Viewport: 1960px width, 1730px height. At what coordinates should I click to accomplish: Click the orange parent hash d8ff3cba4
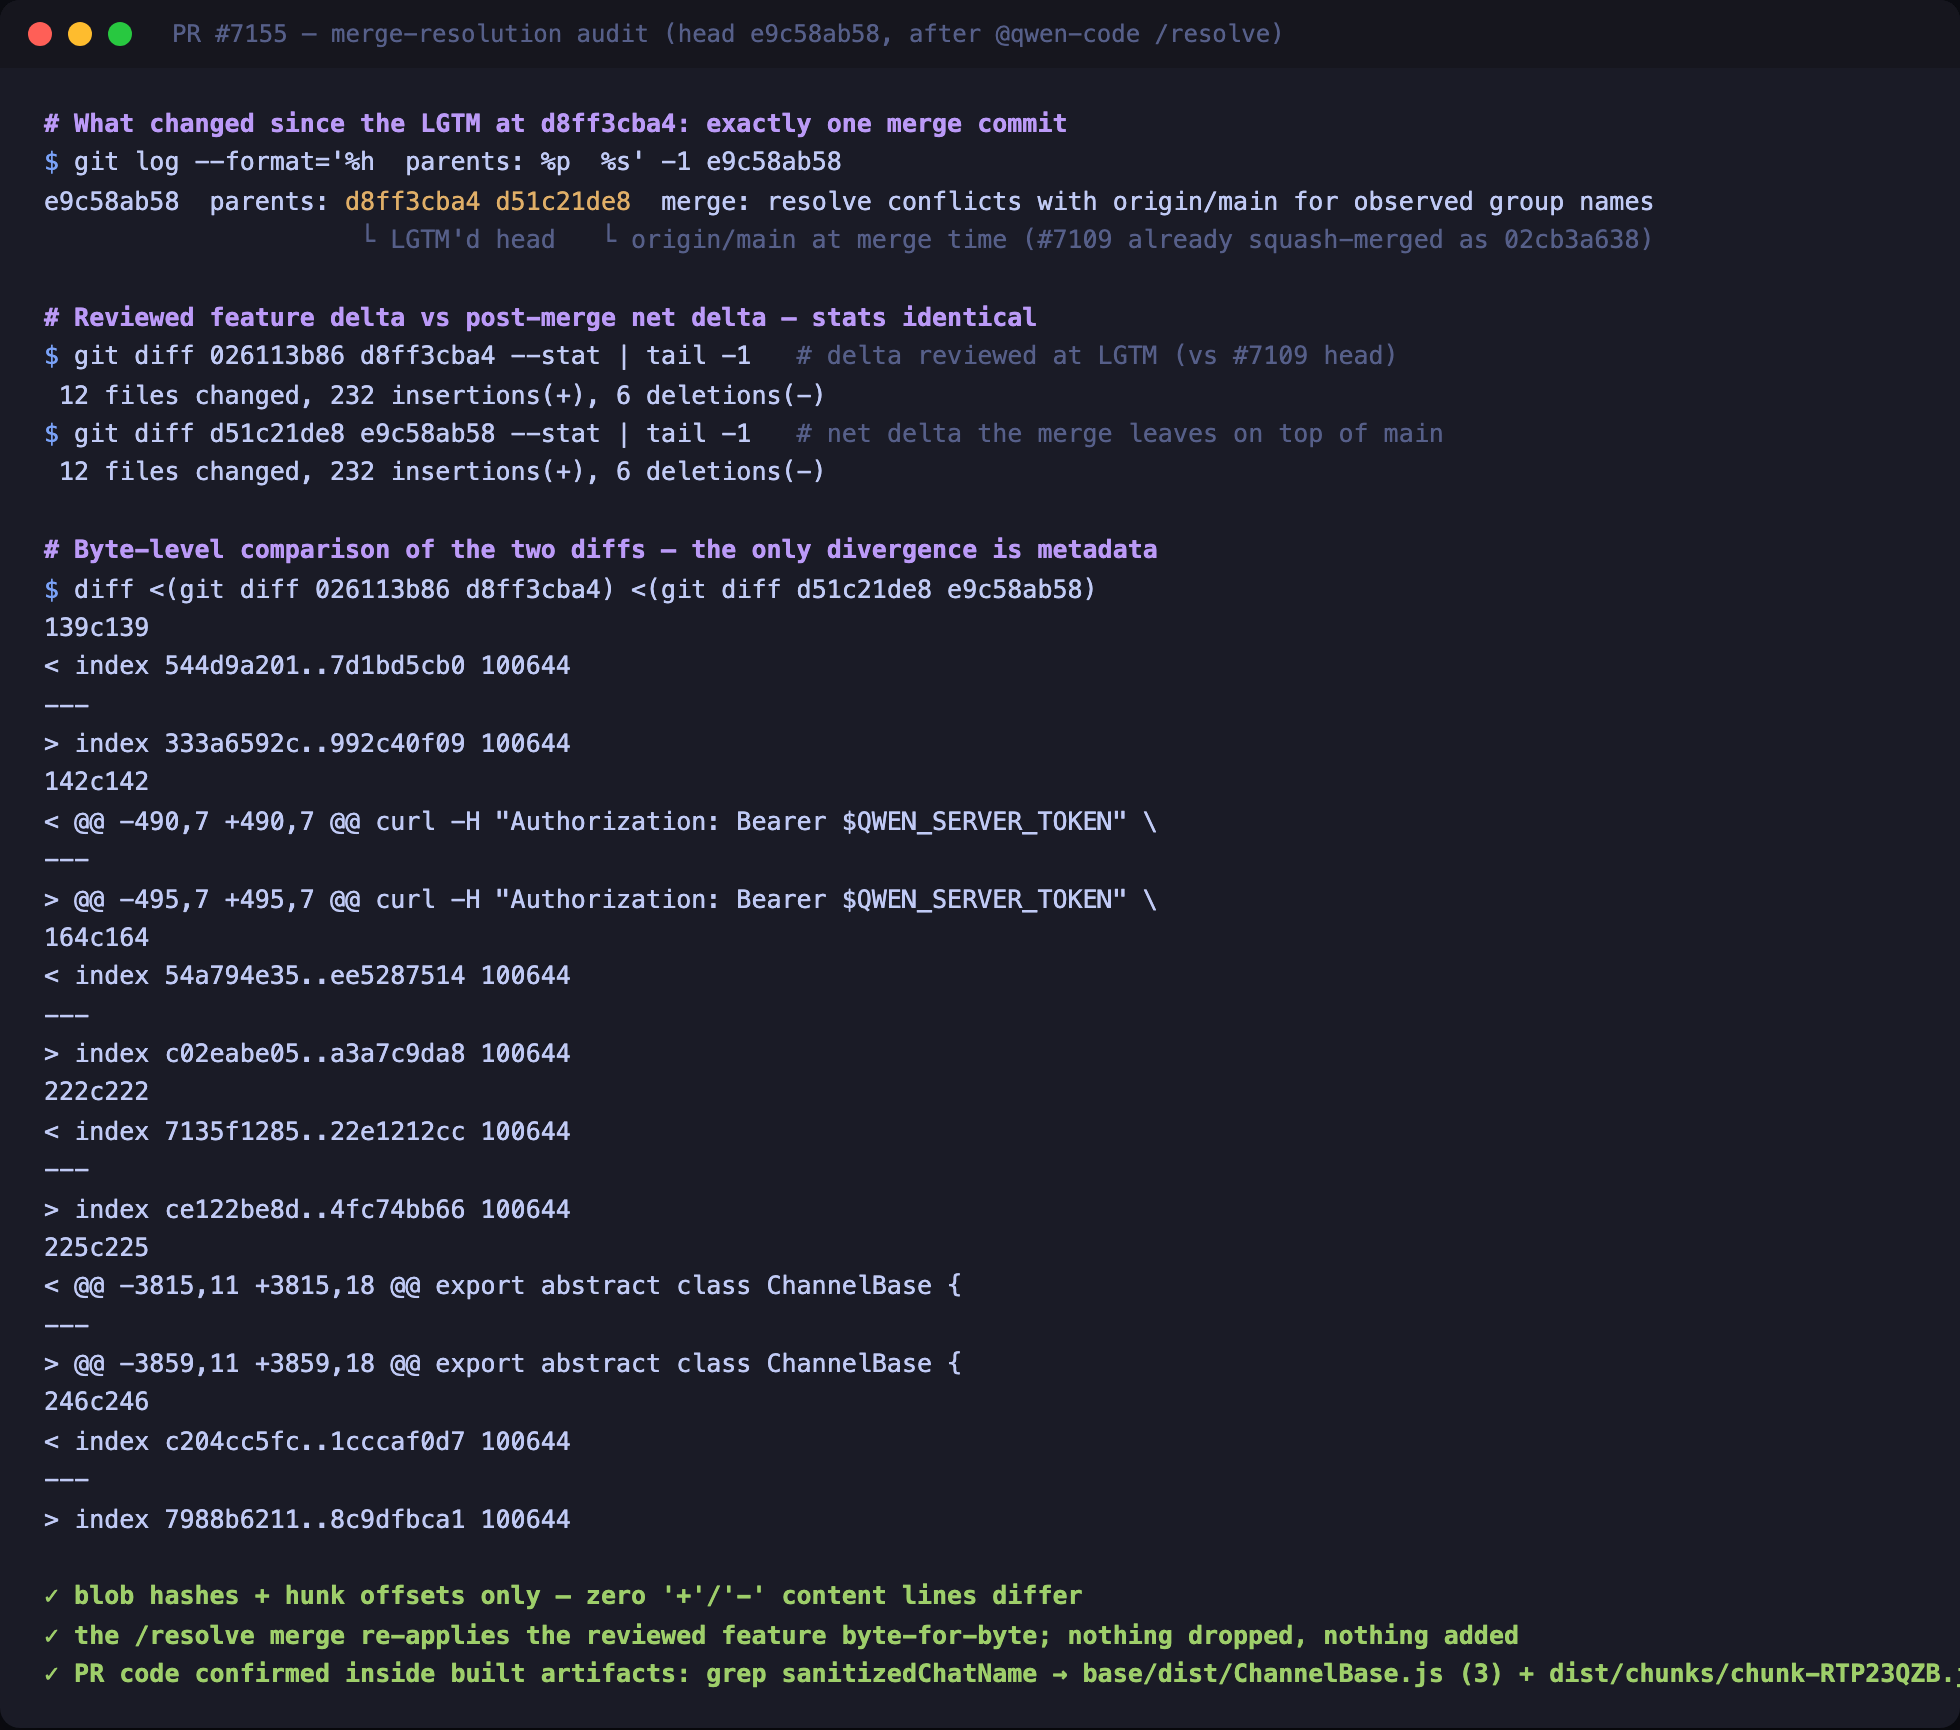point(412,202)
